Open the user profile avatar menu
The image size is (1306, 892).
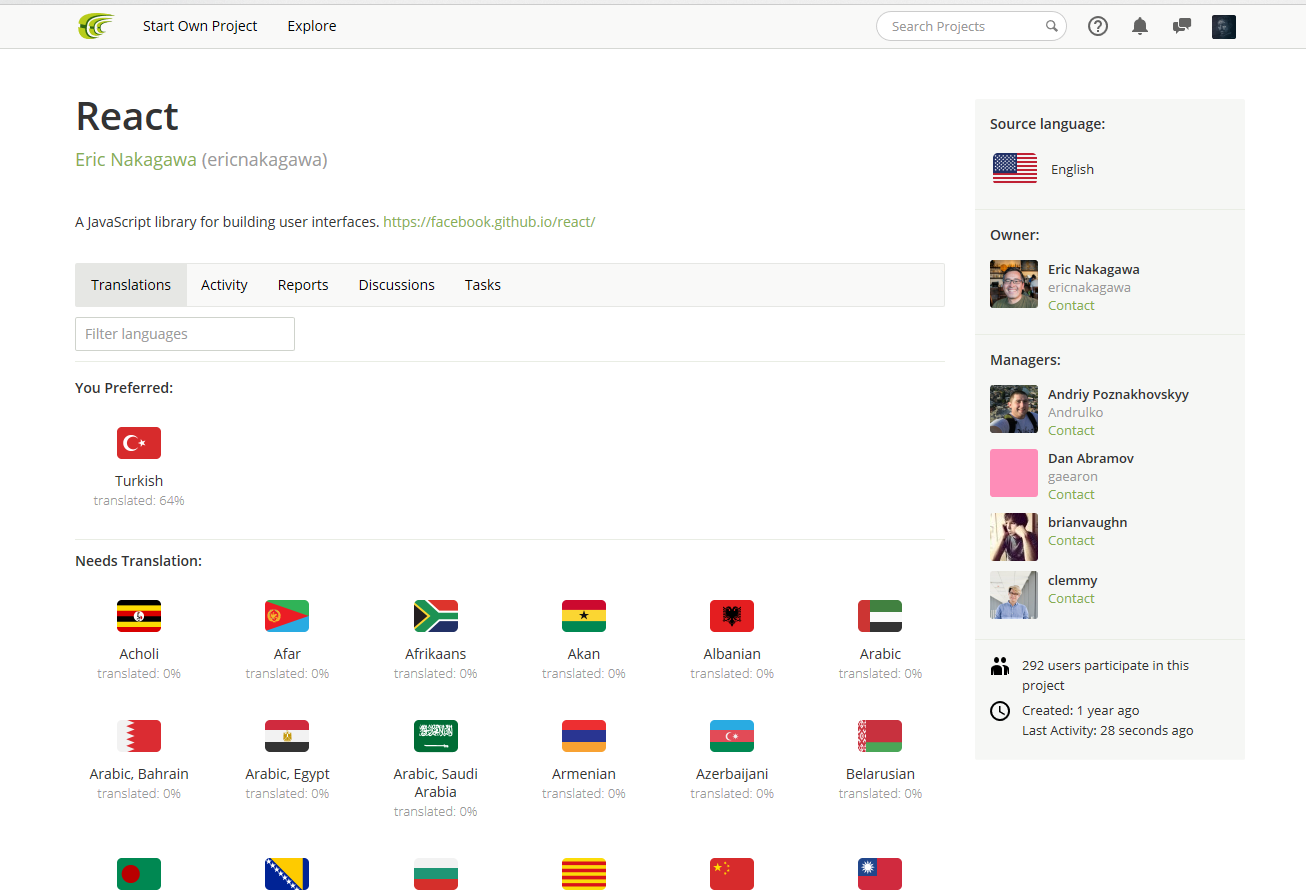tap(1224, 27)
